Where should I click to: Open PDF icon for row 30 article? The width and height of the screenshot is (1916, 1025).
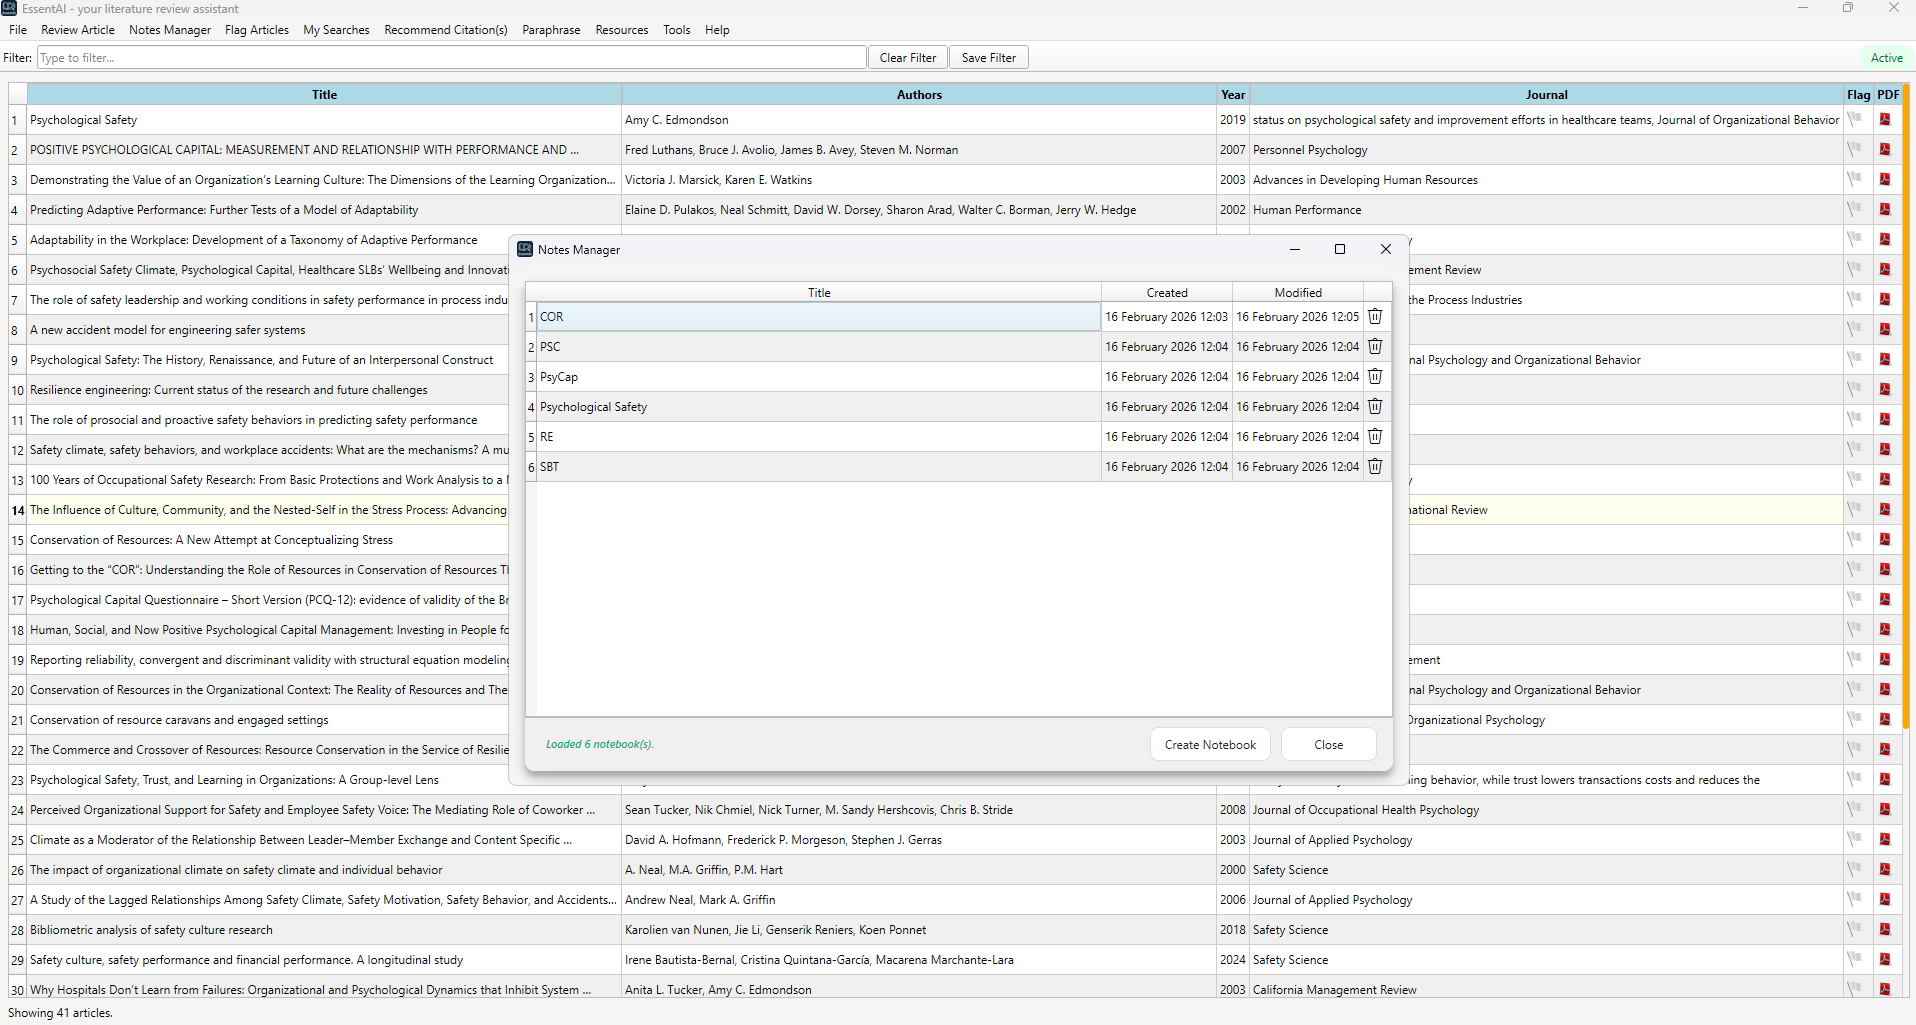[1885, 989]
